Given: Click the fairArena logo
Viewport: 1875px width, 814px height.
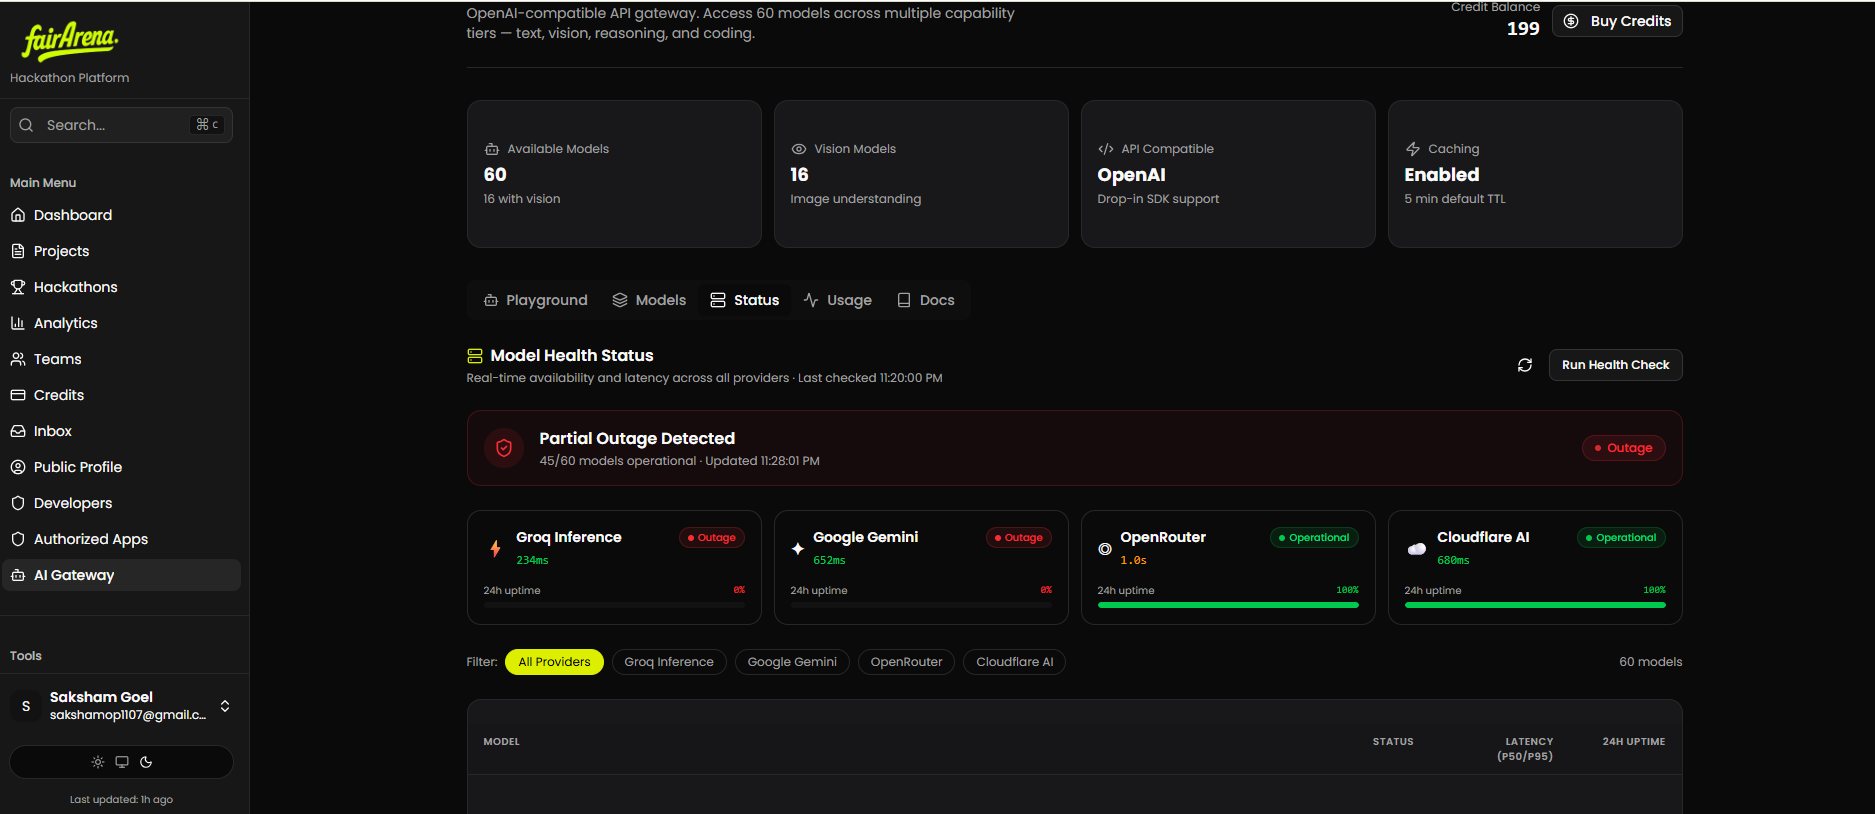Looking at the screenshot, I should point(70,41).
